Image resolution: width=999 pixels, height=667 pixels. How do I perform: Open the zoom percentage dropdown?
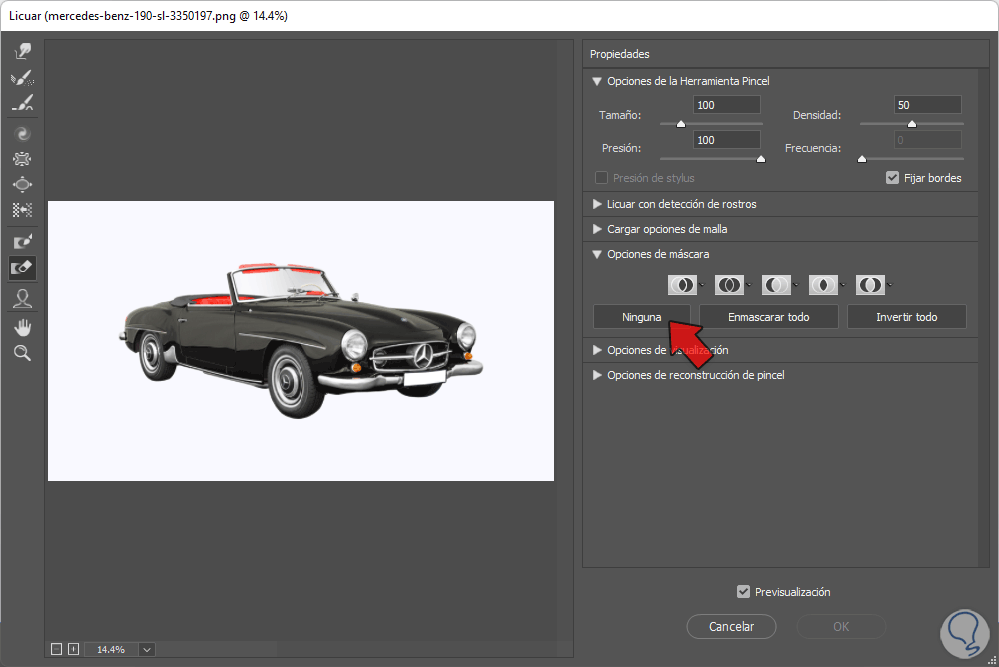click(x=147, y=649)
